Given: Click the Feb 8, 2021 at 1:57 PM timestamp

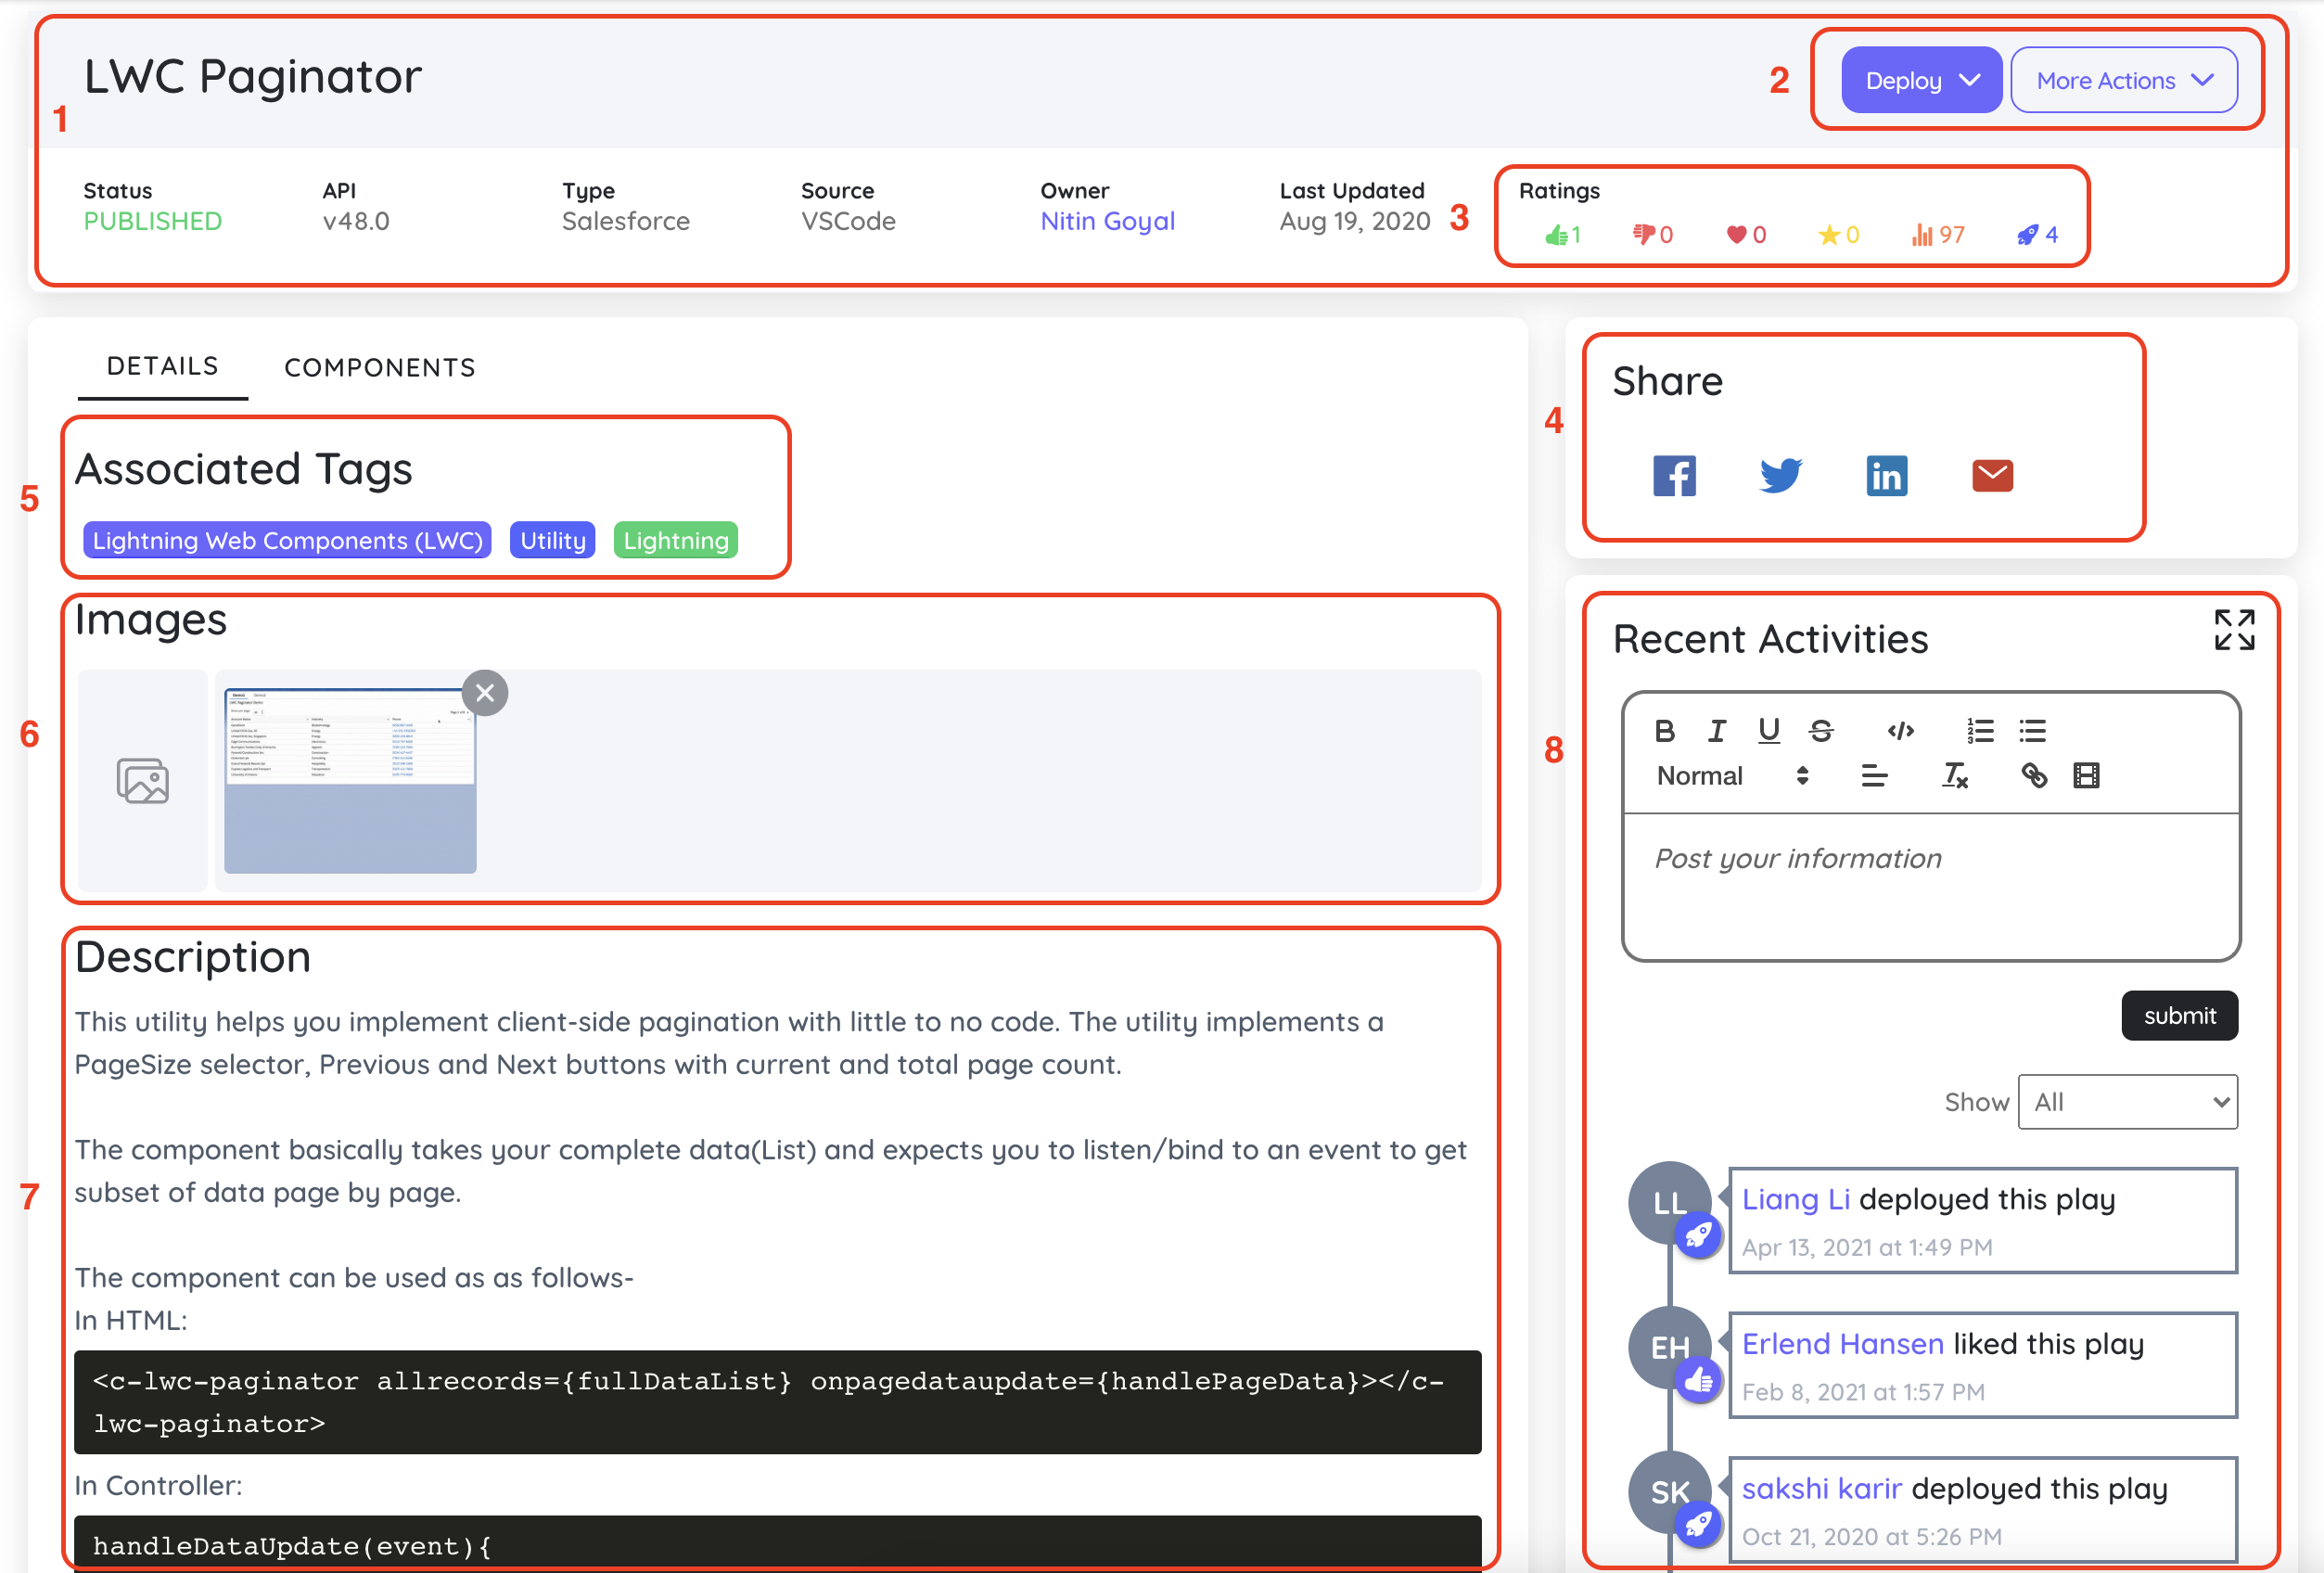Looking at the screenshot, I should click(1863, 1392).
